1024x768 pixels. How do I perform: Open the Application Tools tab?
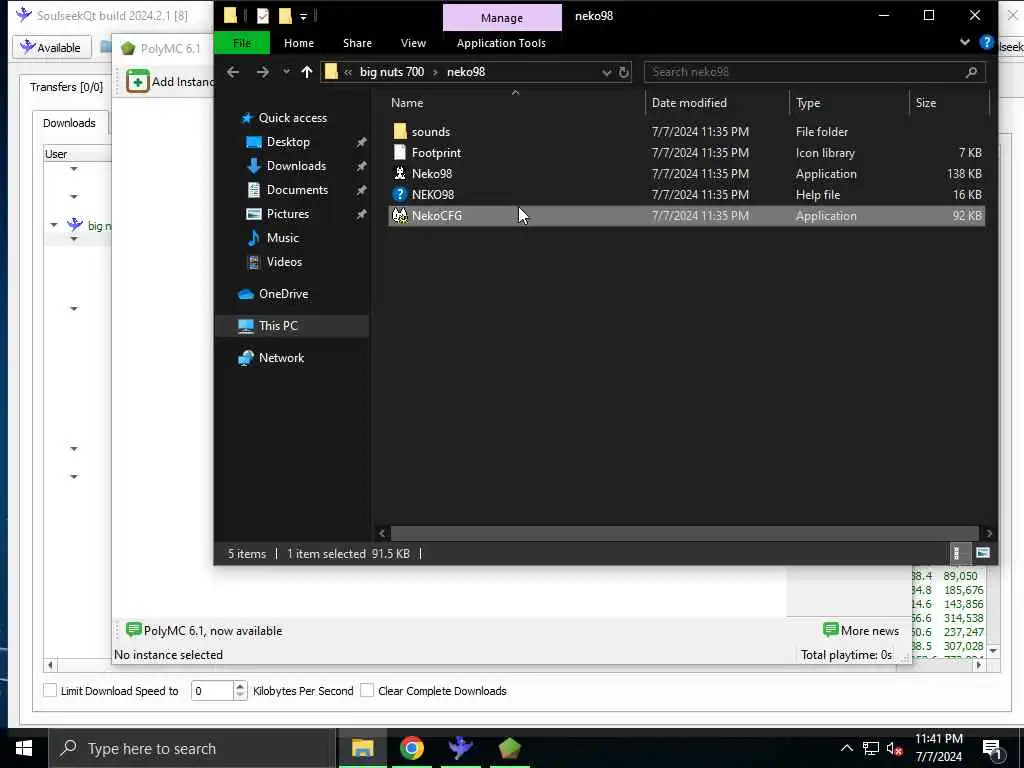pos(501,43)
